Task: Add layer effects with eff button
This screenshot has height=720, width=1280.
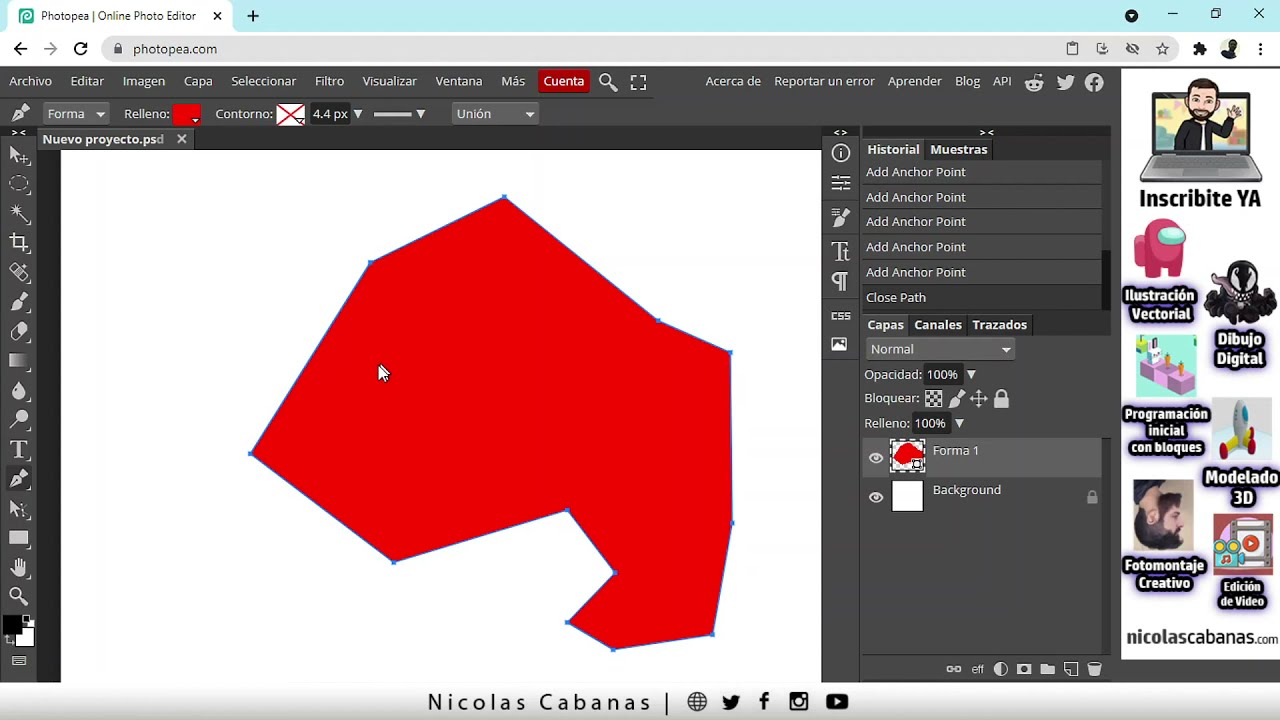Action: tap(978, 669)
